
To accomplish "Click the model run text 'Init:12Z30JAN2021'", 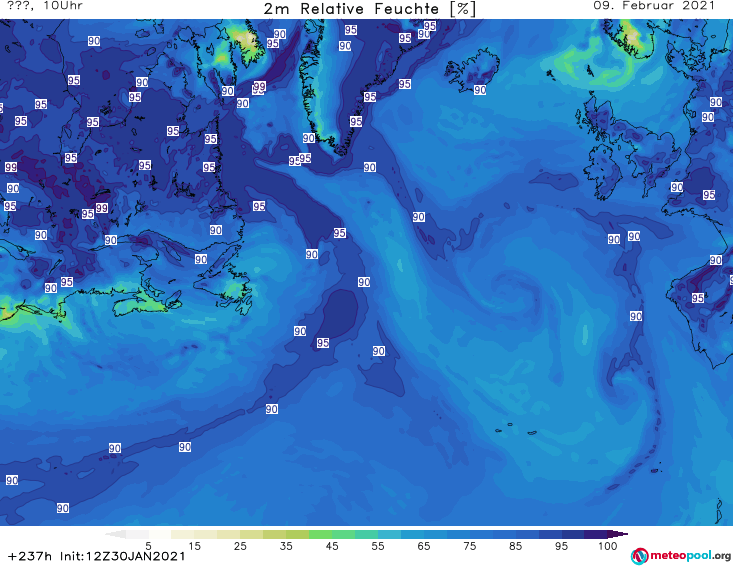I will tap(122, 557).
